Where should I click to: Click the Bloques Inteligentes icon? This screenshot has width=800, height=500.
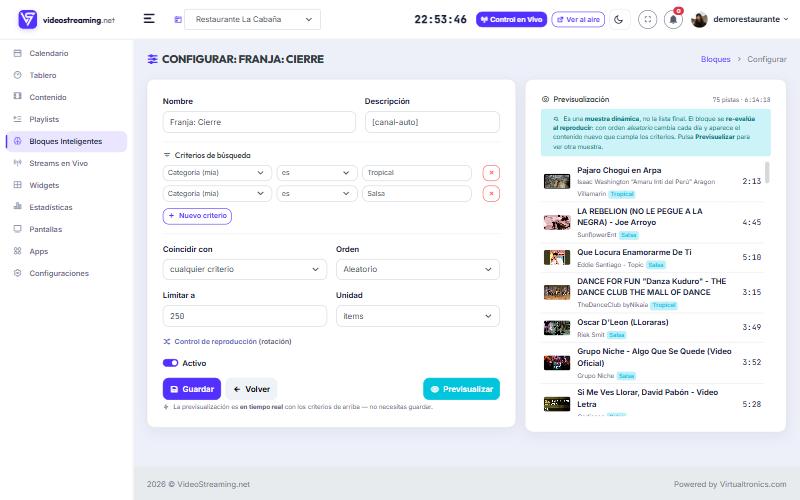[18, 141]
